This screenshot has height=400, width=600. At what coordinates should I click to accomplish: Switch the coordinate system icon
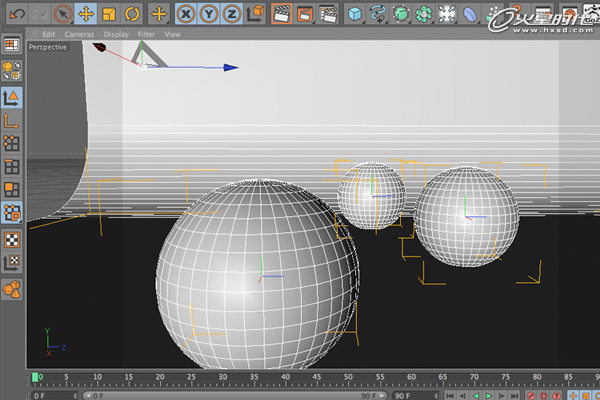pyautogui.click(x=255, y=14)
